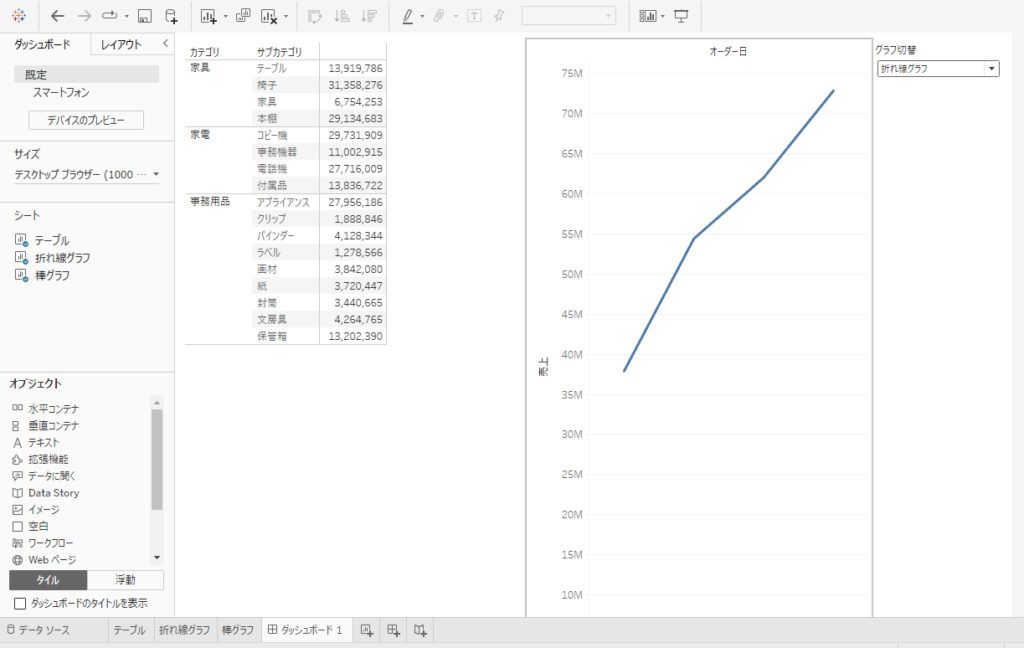Click the Tableau logo start icon

pos(19,16)
